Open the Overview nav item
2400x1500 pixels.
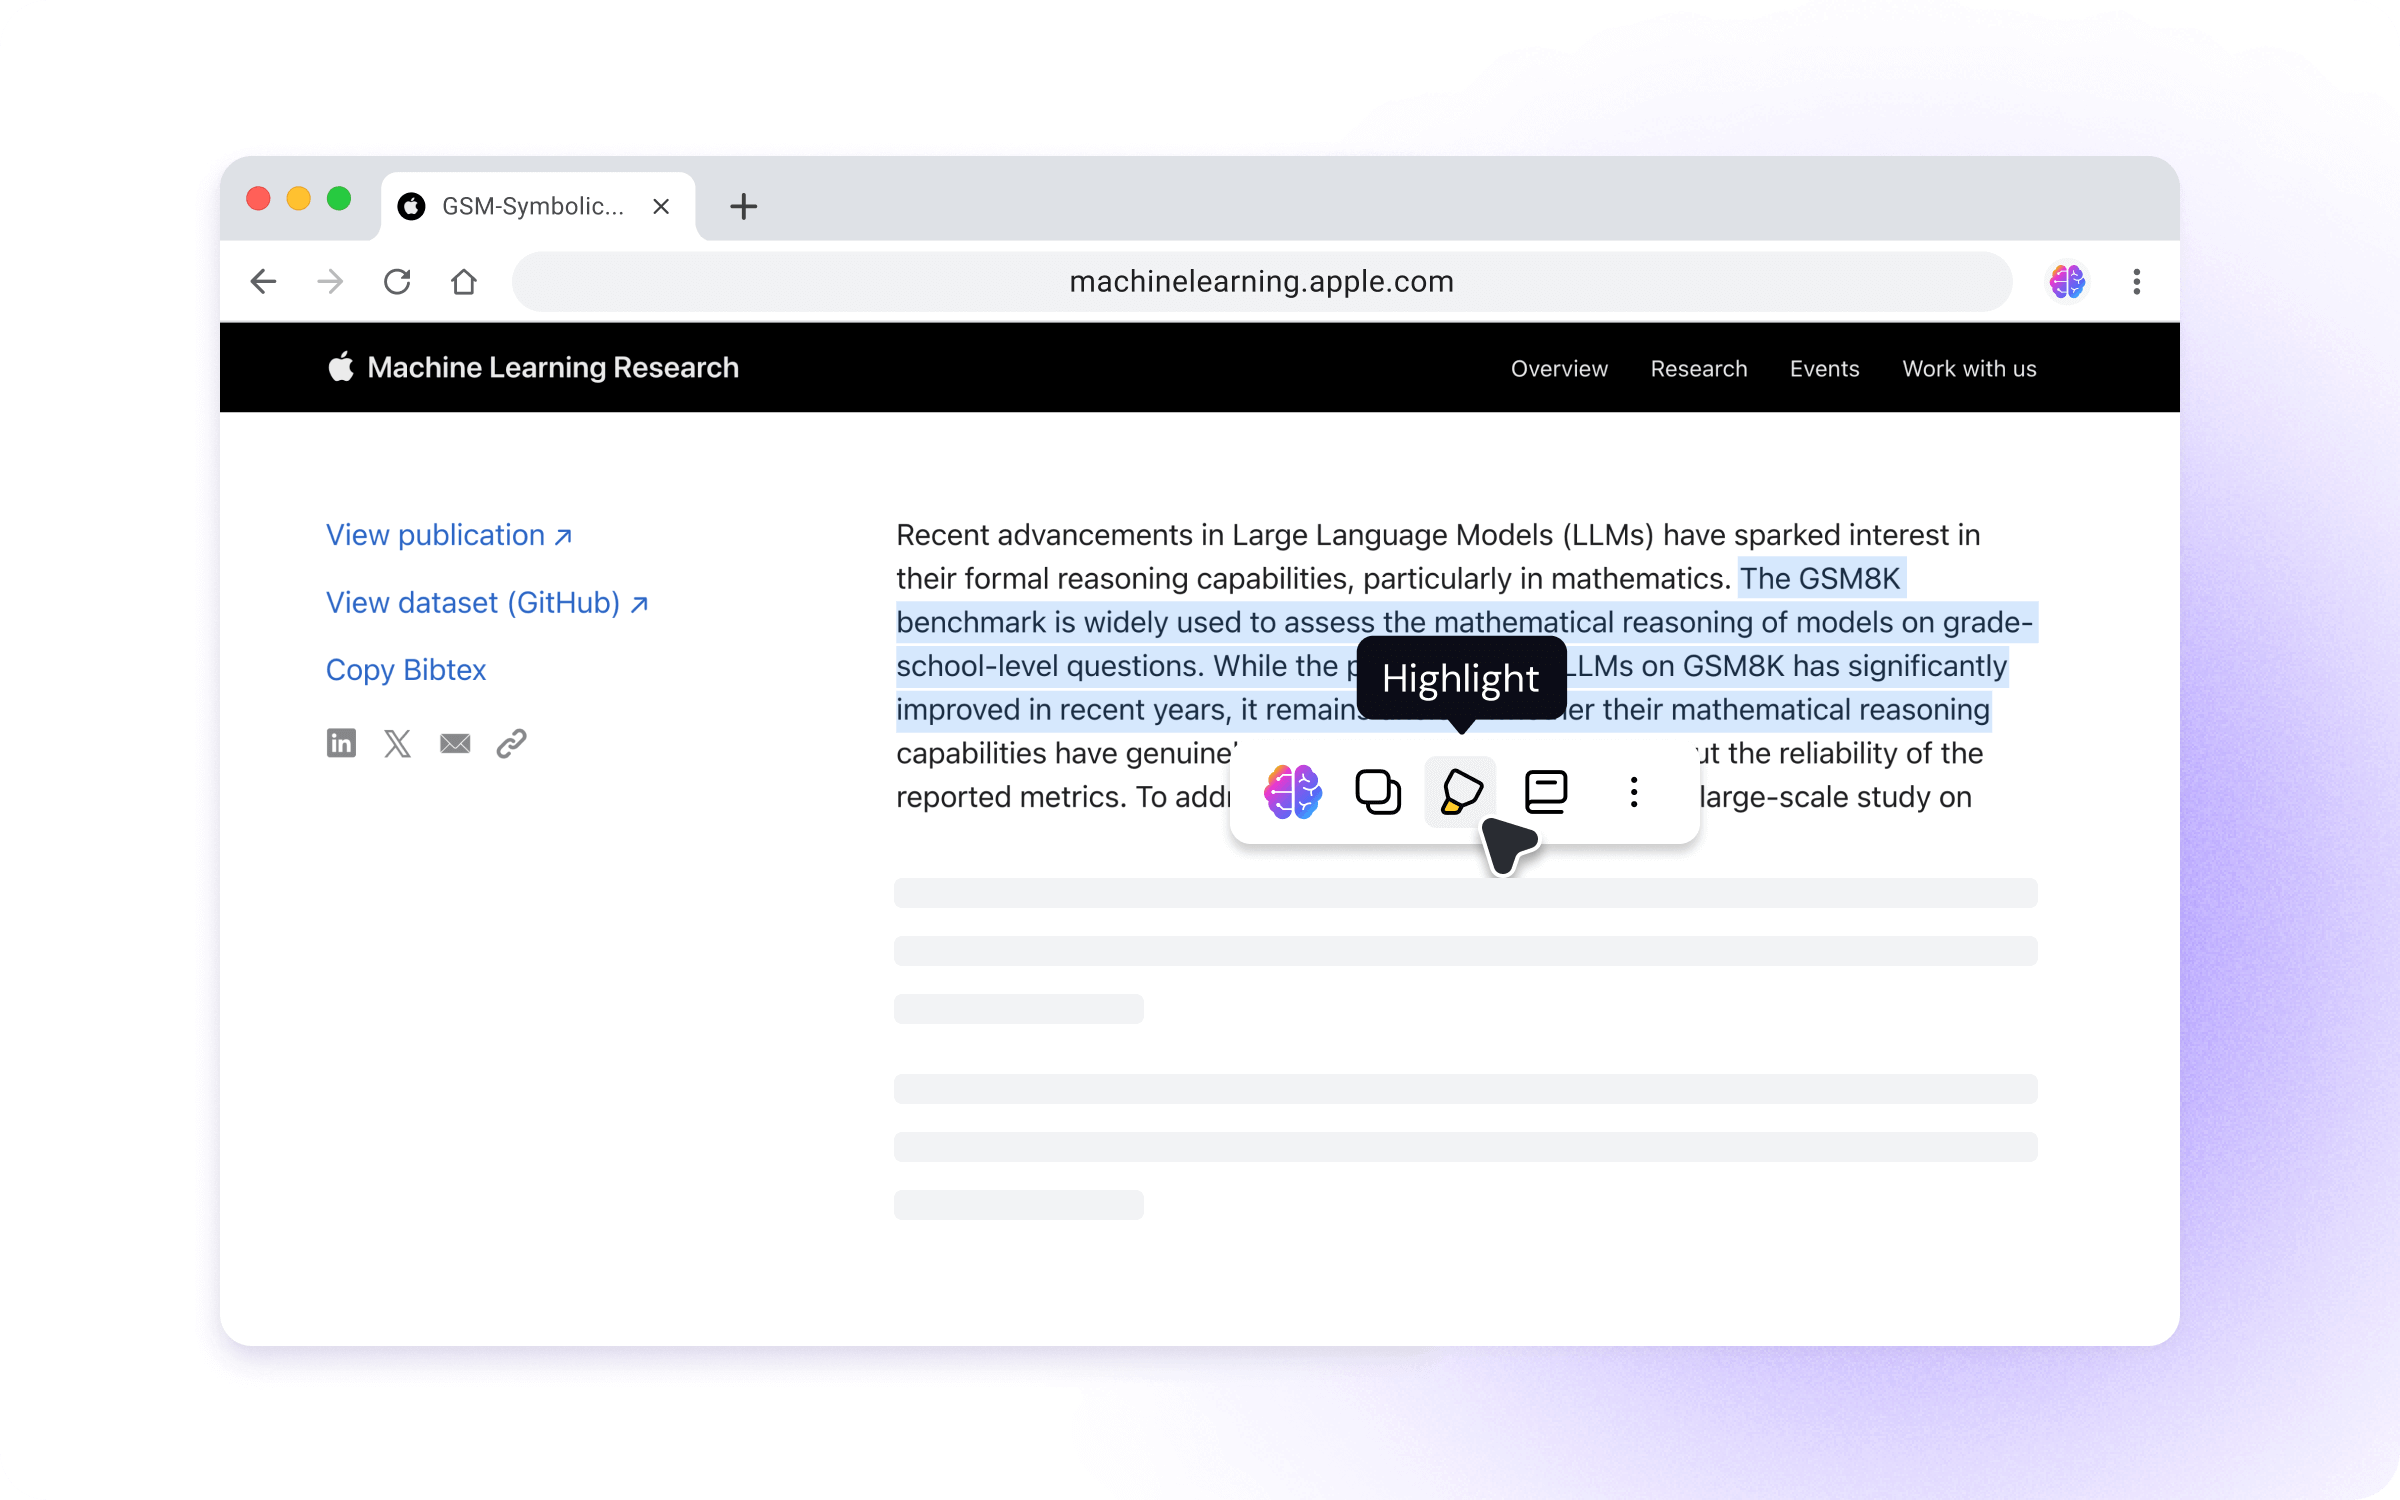[1559, 369]
